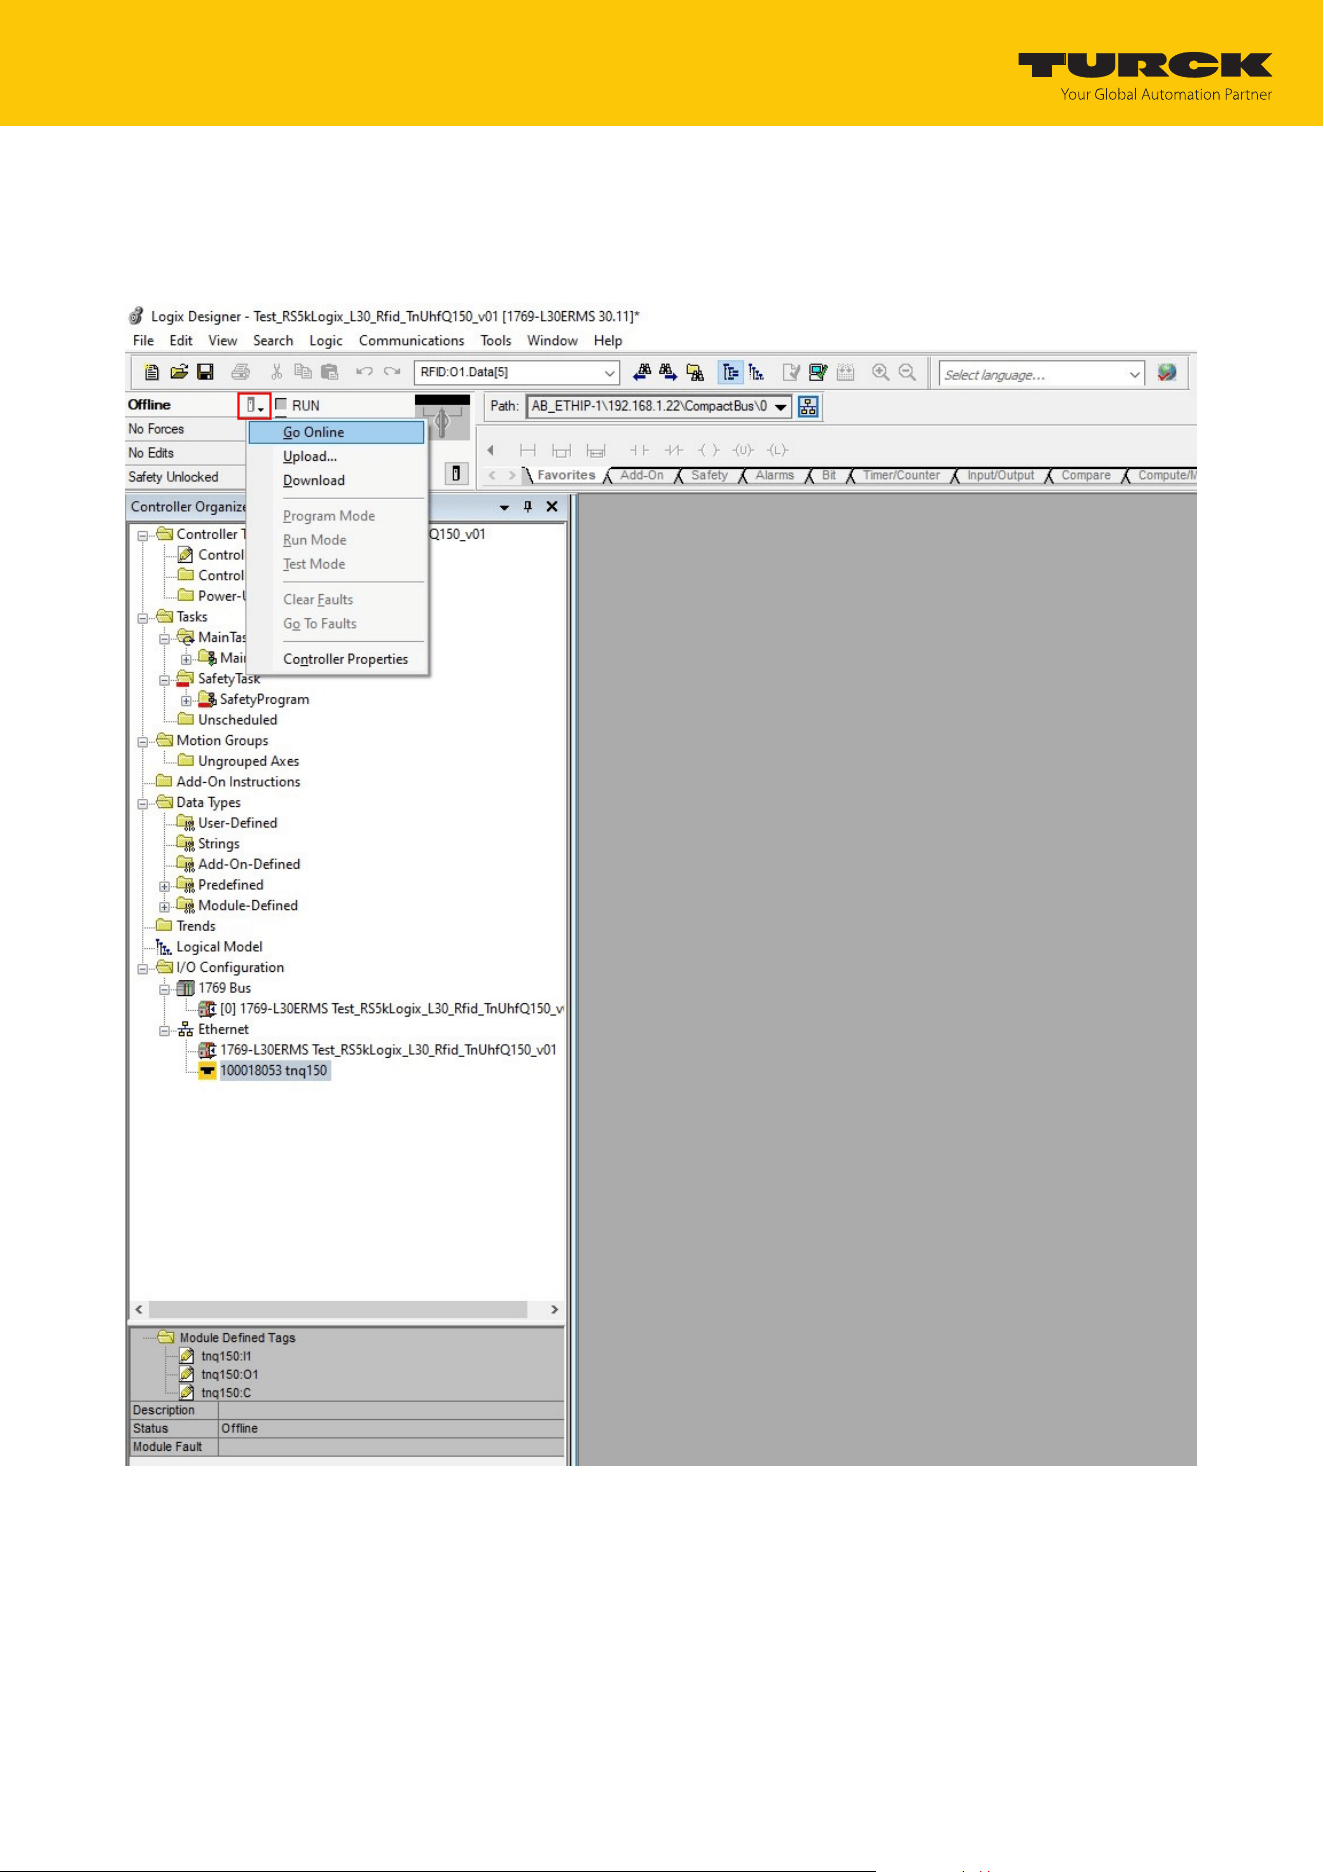Collapse the Data Types node
Screen dimensions: 1324x1872
143,804
